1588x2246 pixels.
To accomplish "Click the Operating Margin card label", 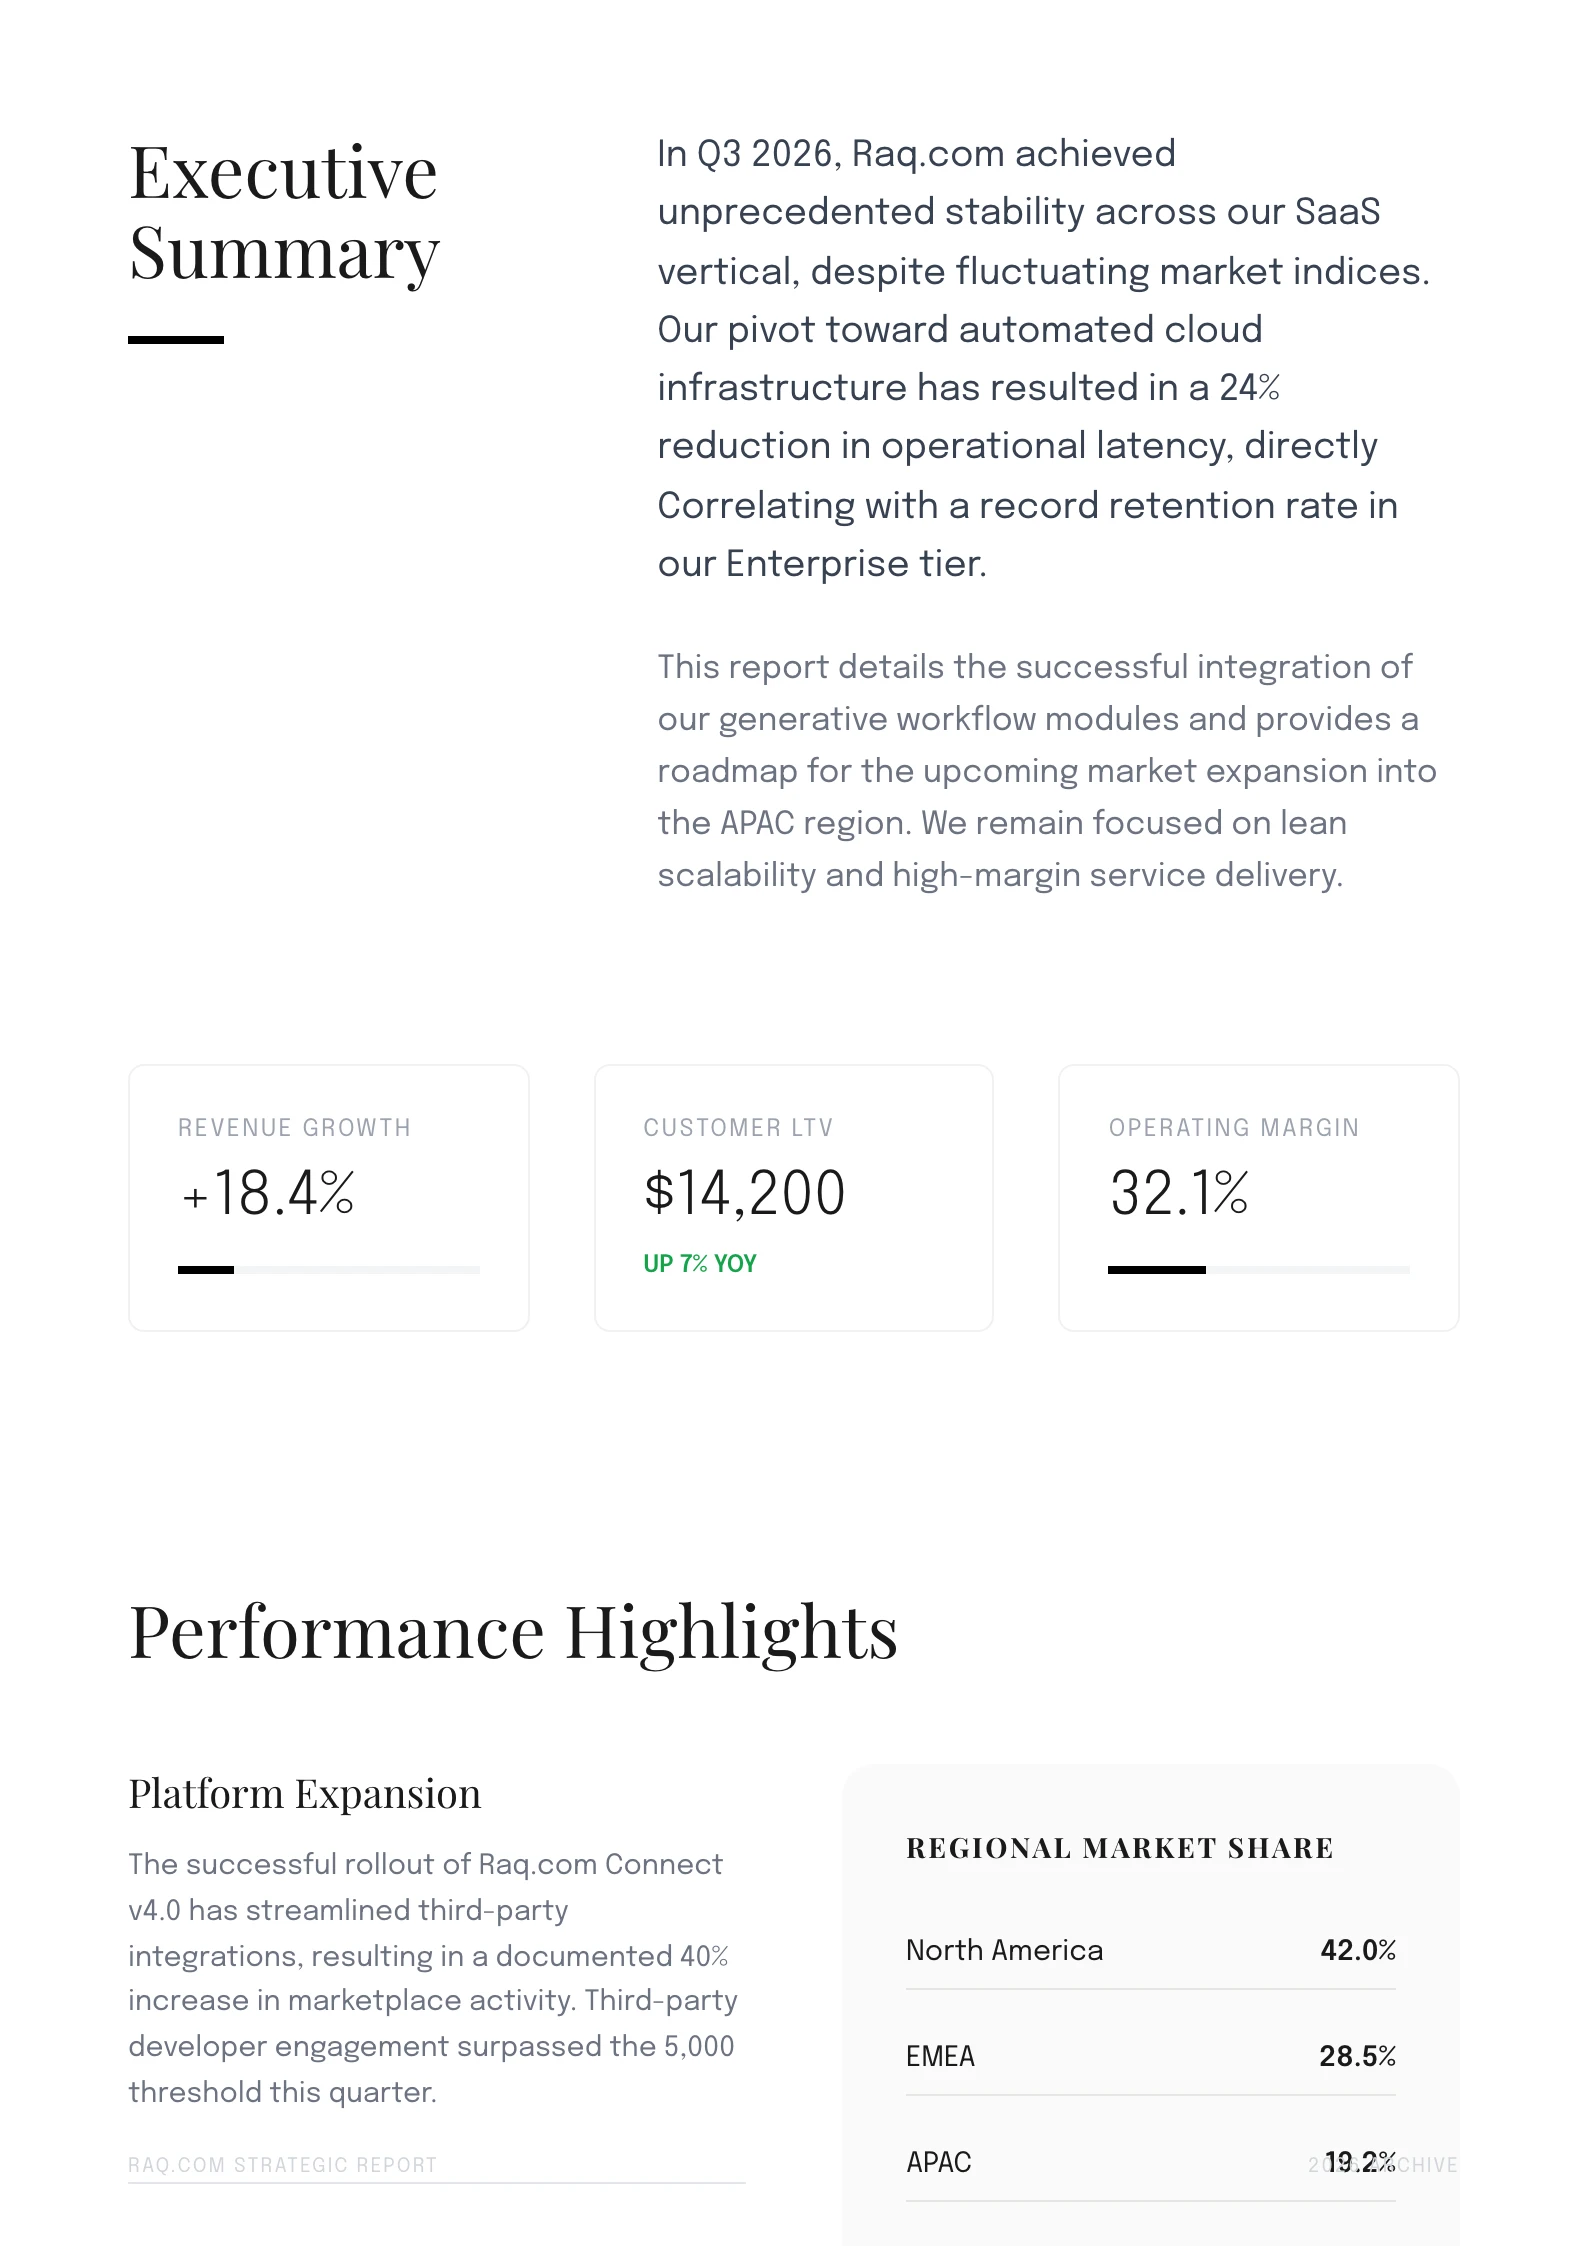I will click(1233, 1128).
